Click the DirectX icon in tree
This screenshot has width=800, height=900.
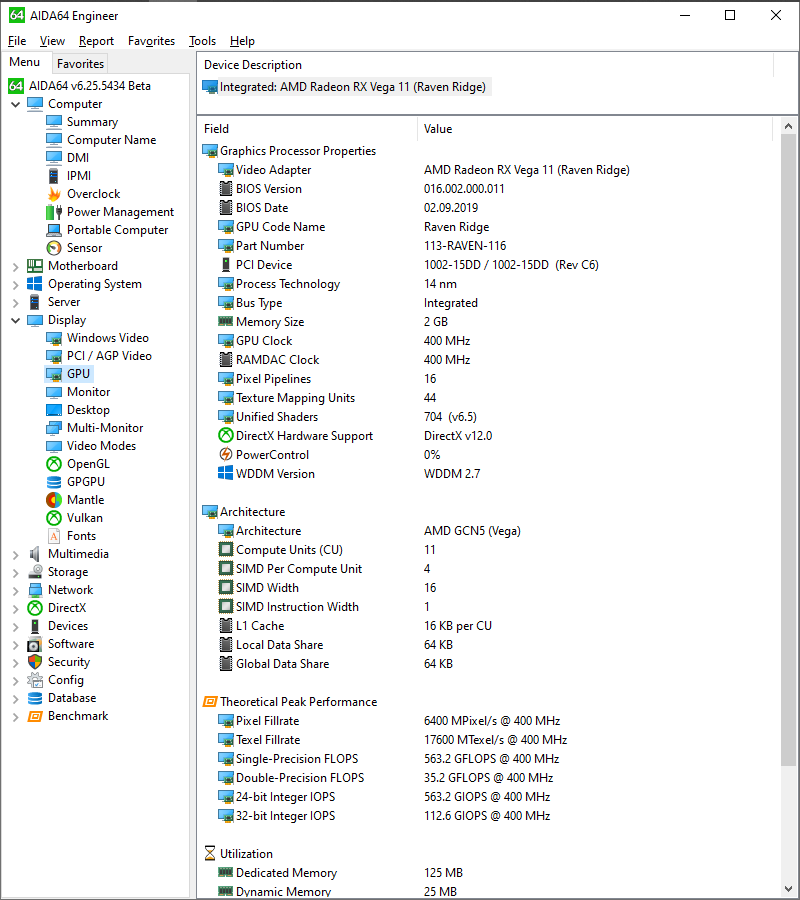tap(35, 608)
